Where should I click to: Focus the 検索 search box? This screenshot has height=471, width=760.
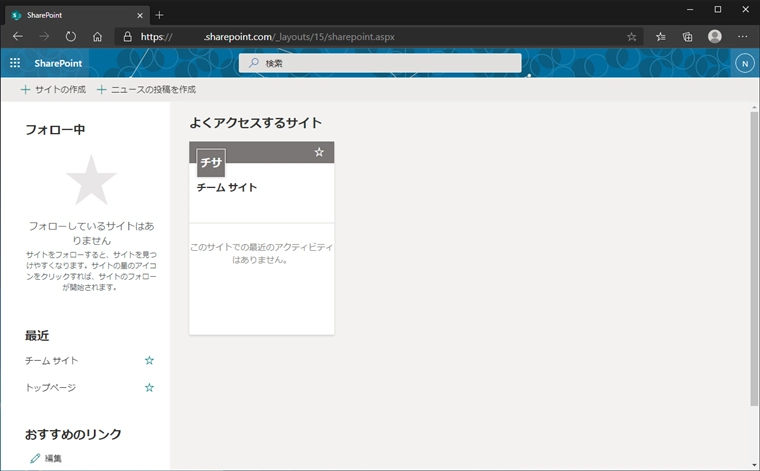click(380, 63)
